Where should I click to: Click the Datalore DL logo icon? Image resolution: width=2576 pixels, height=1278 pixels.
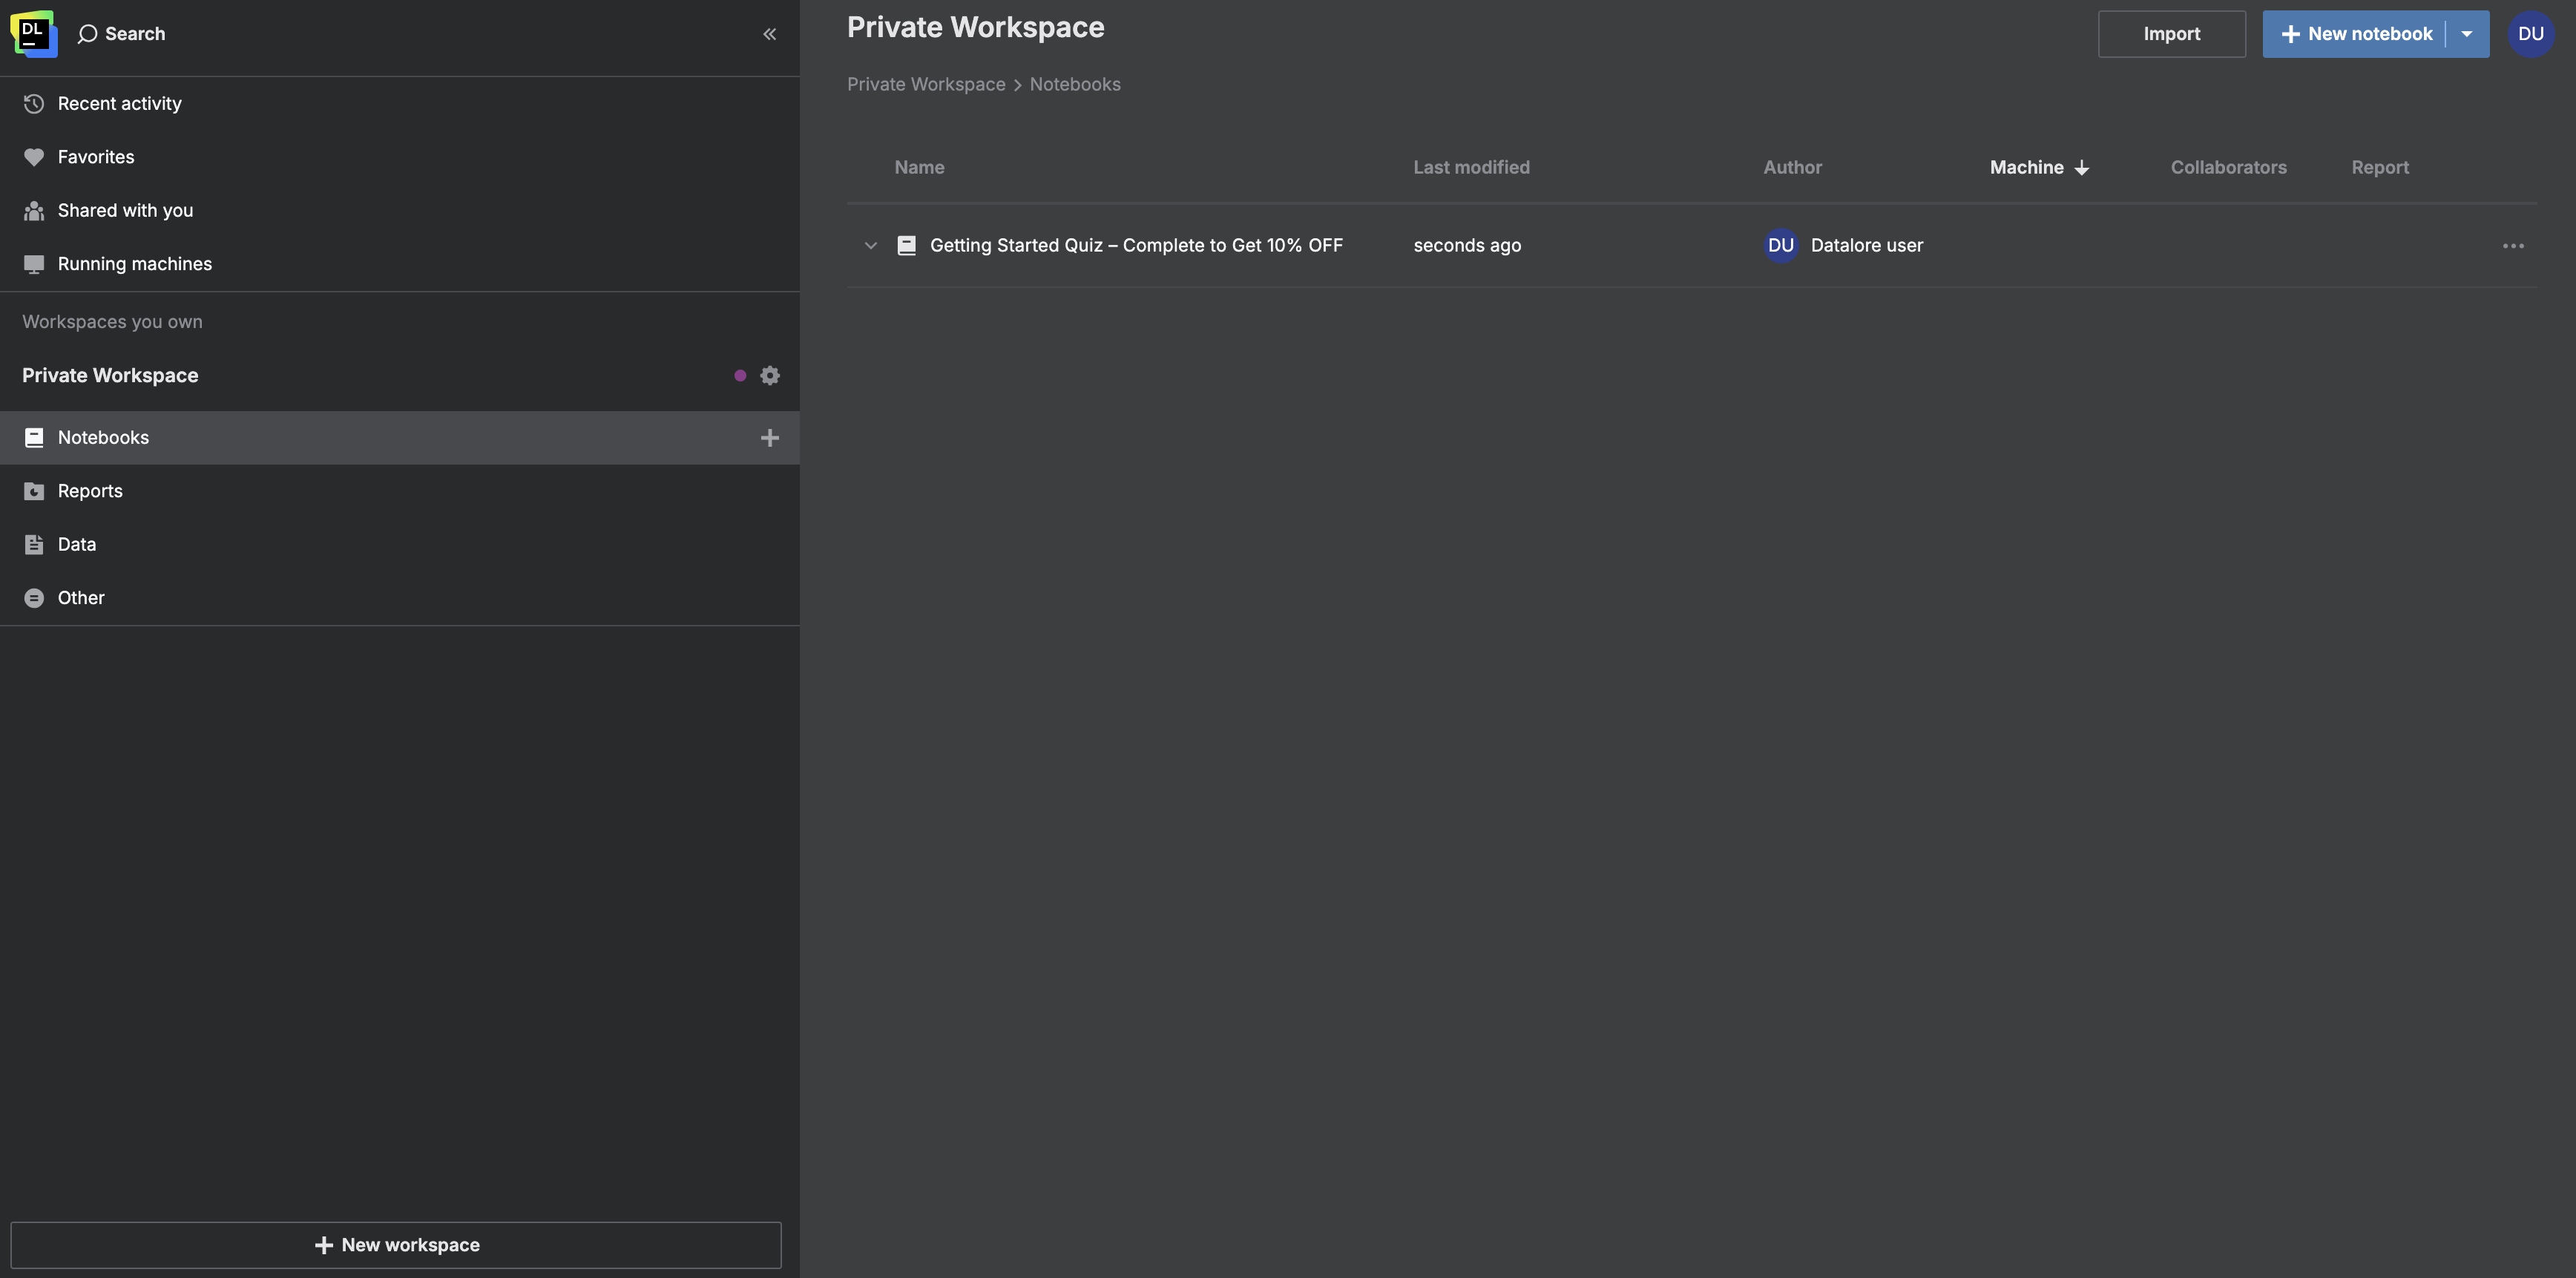[x=33, y=33]
